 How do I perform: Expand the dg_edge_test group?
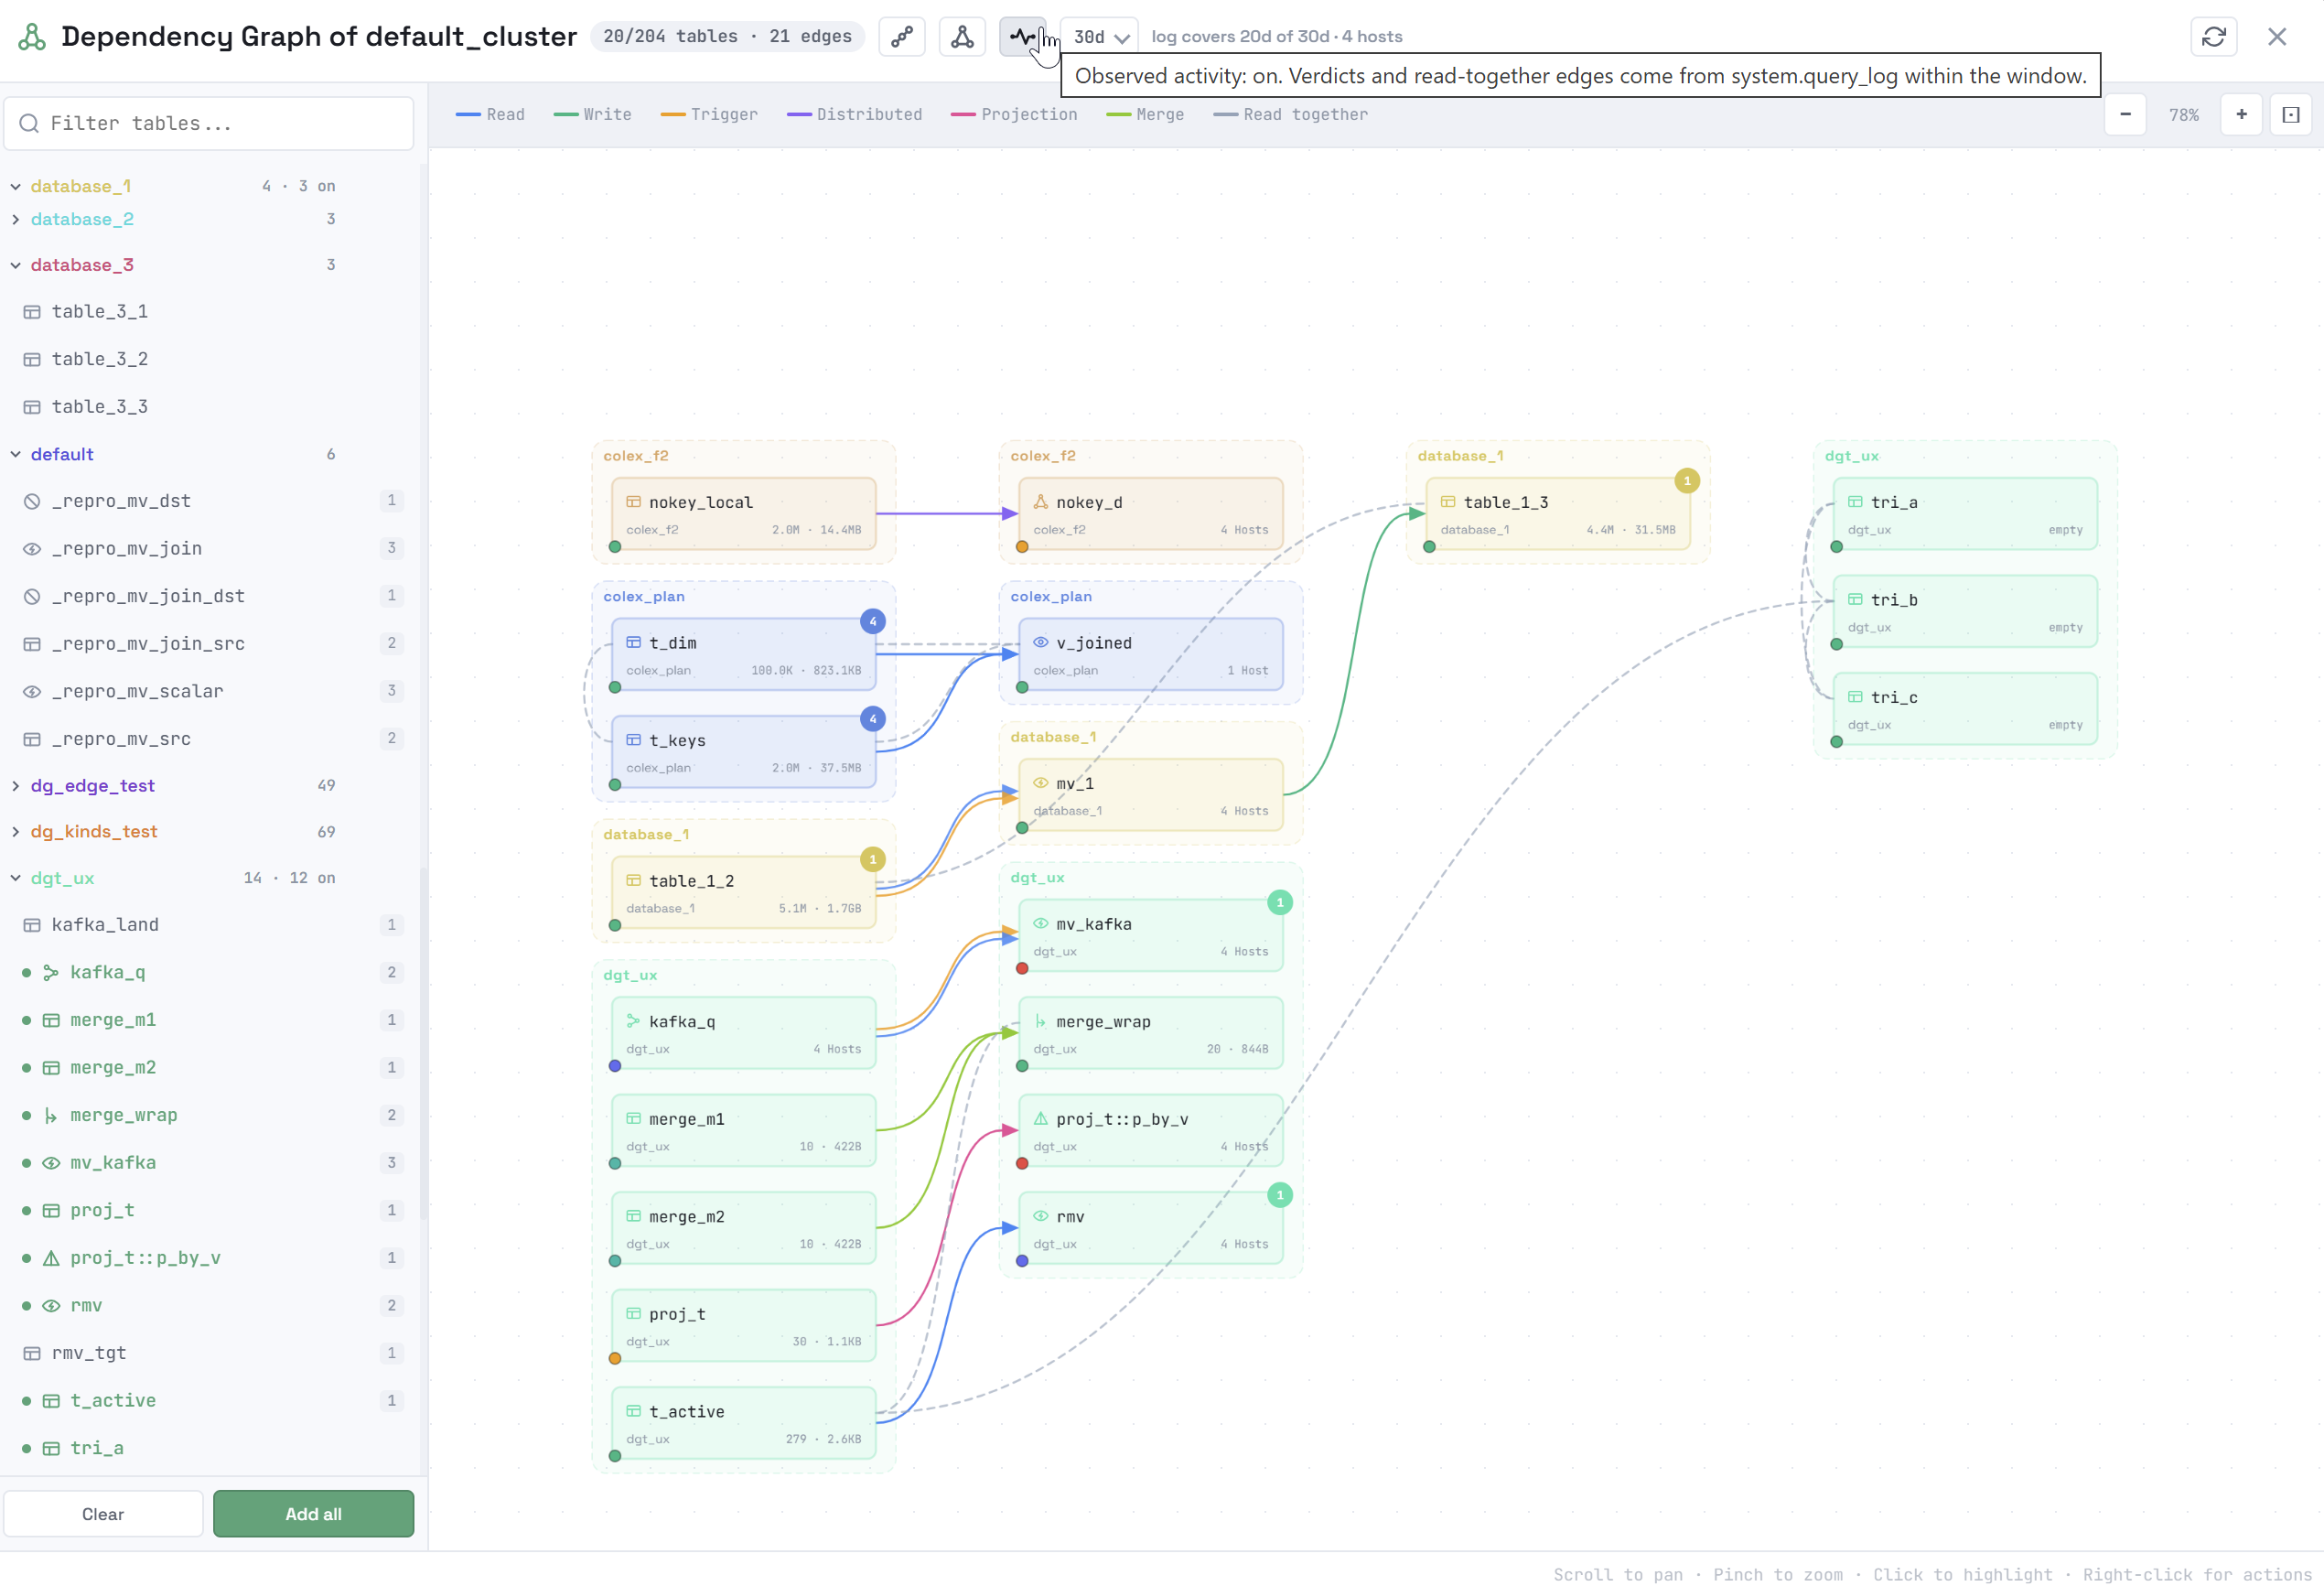point(16,786)
